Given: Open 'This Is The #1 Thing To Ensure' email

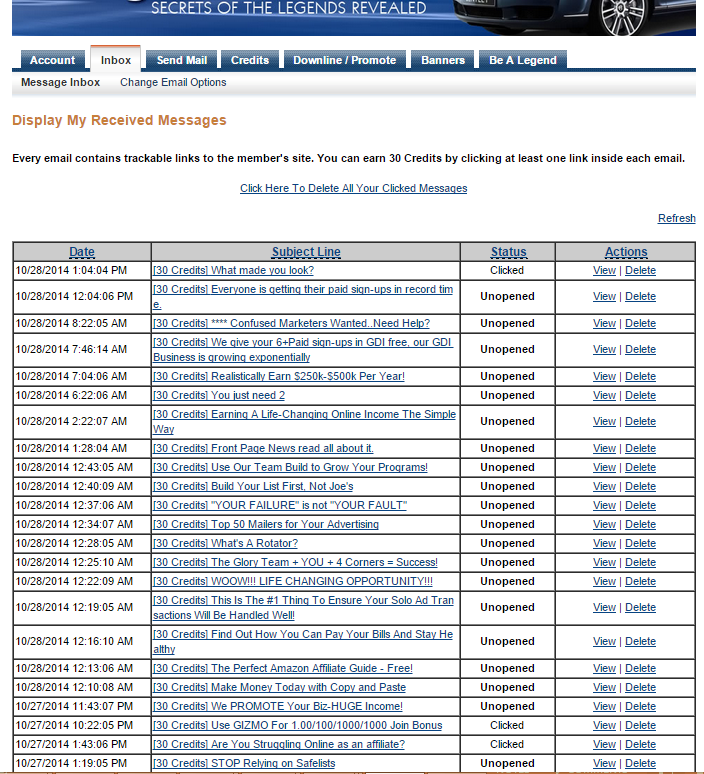Looking at the screenshot, I should pos(303,608).
